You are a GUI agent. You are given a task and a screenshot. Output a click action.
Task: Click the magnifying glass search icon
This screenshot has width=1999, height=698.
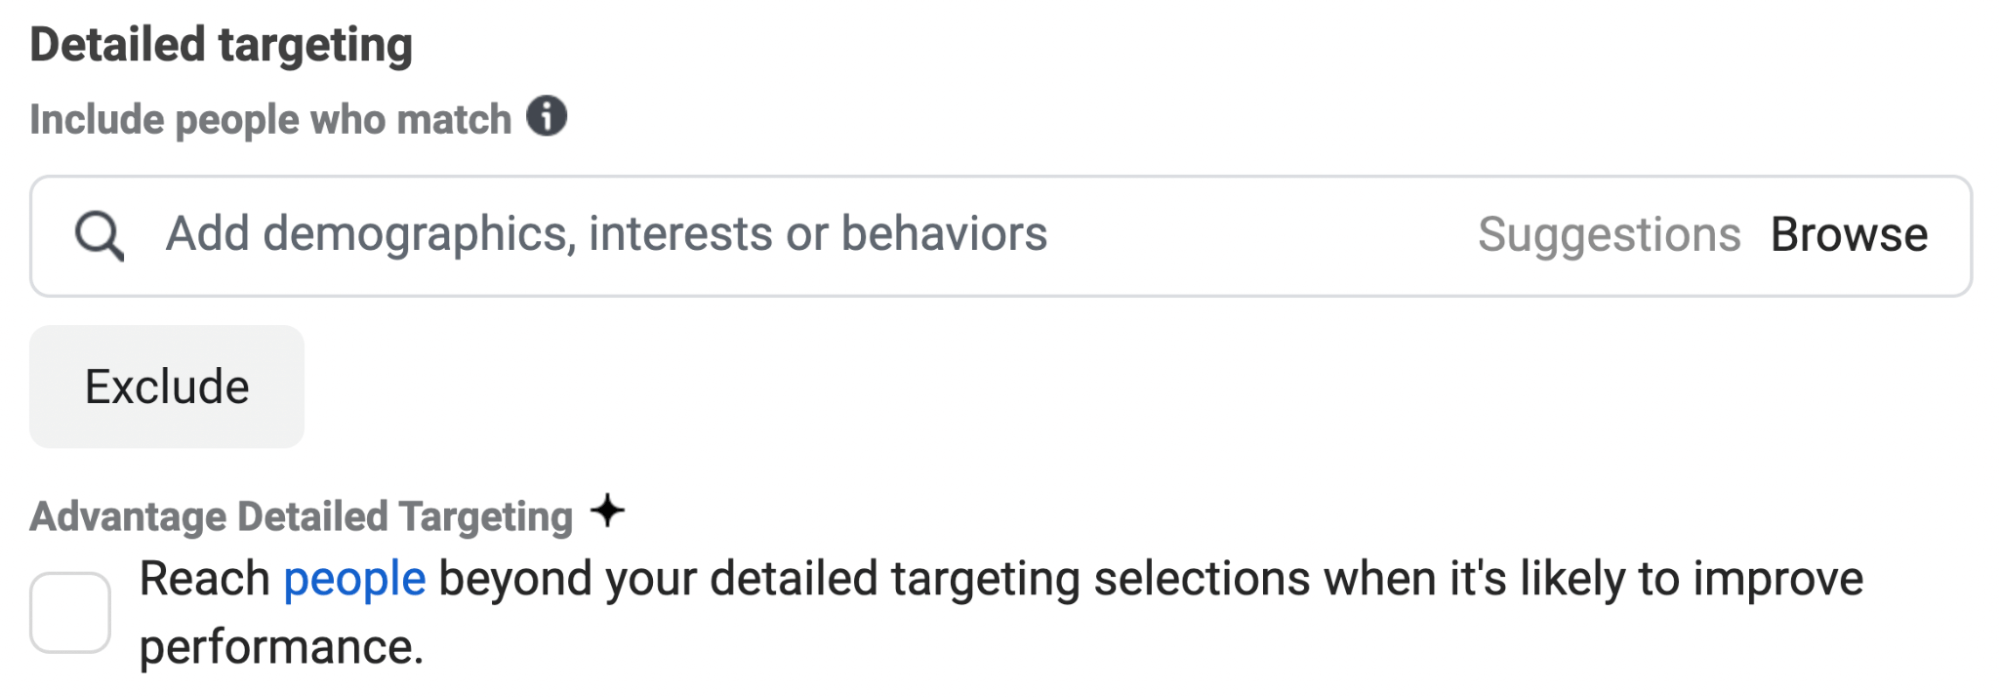(x=99, y=236)
